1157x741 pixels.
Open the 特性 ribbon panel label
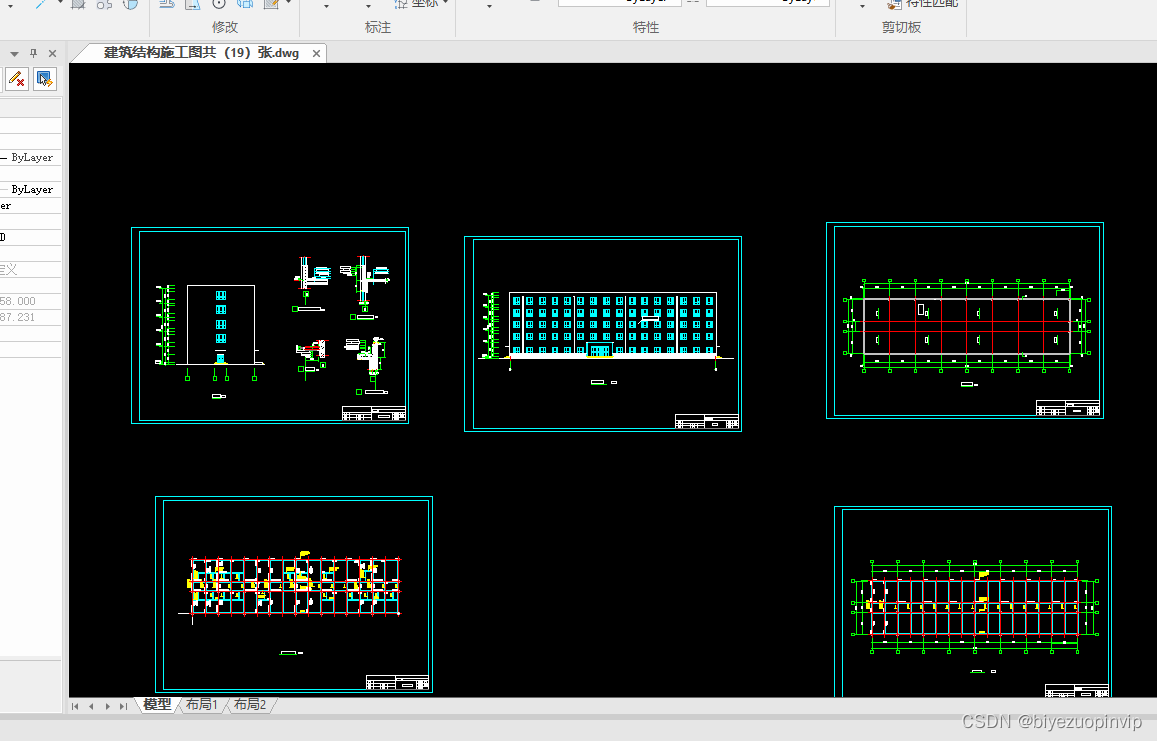tap(646, 27)
